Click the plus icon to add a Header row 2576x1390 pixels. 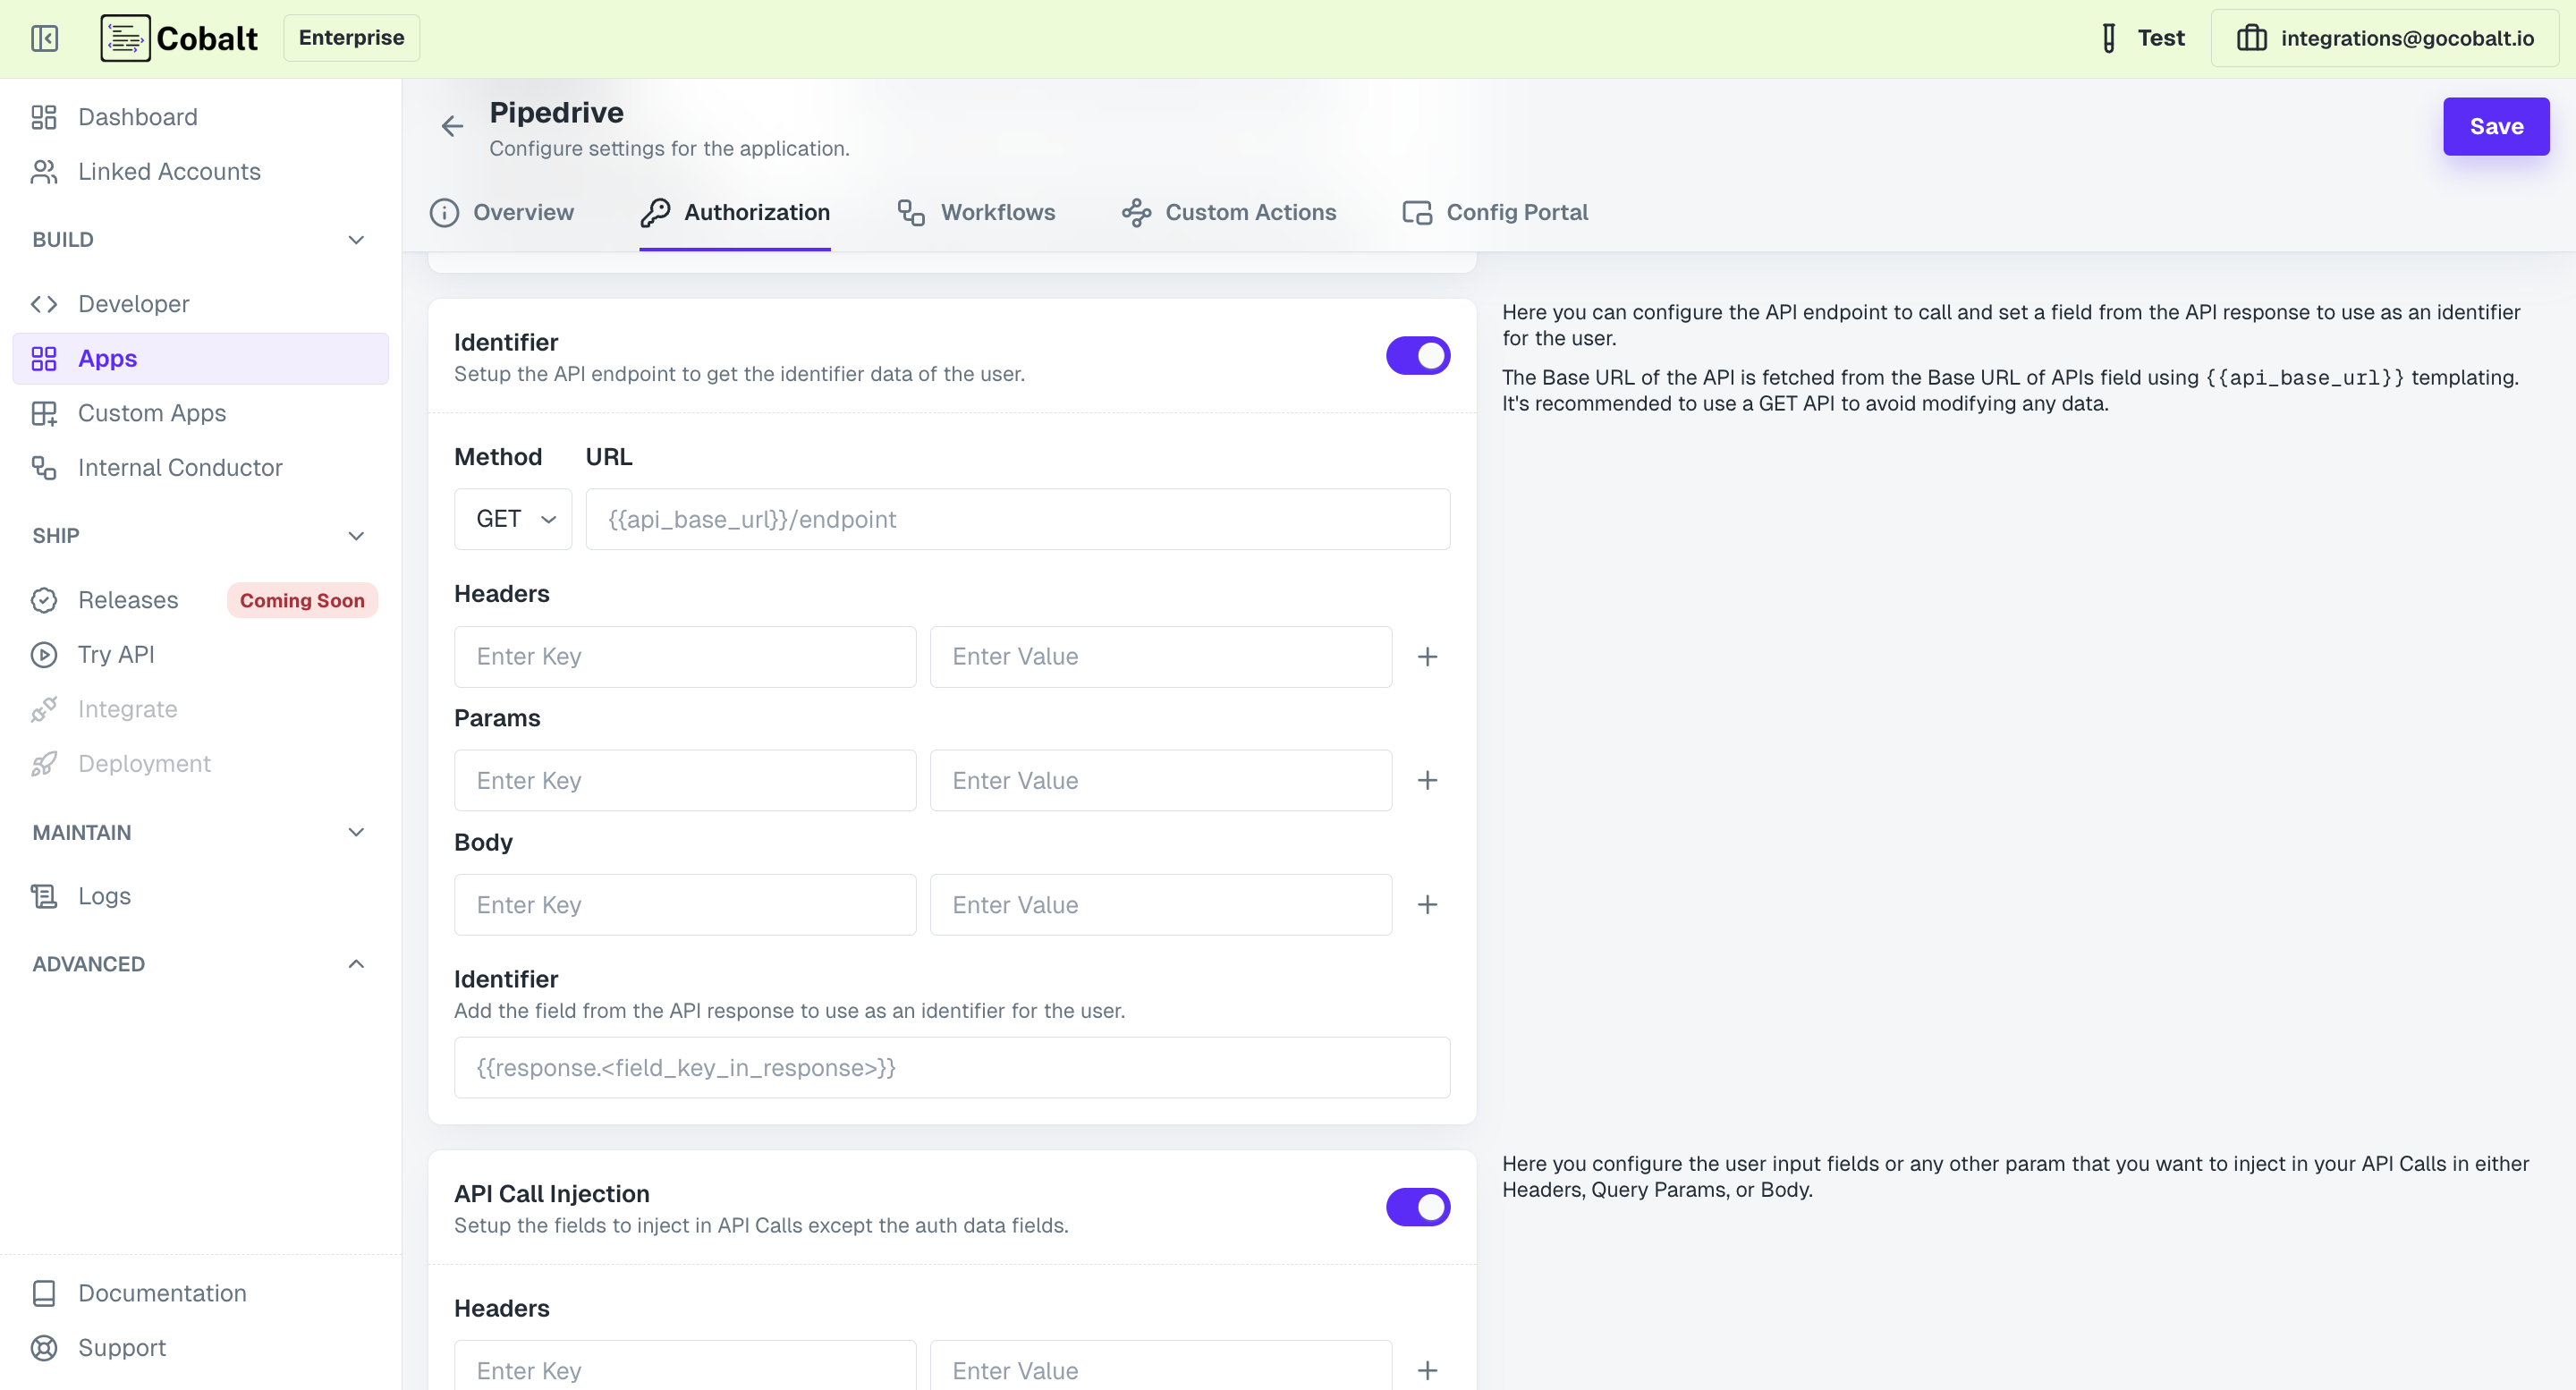[x=1428, y=656]
